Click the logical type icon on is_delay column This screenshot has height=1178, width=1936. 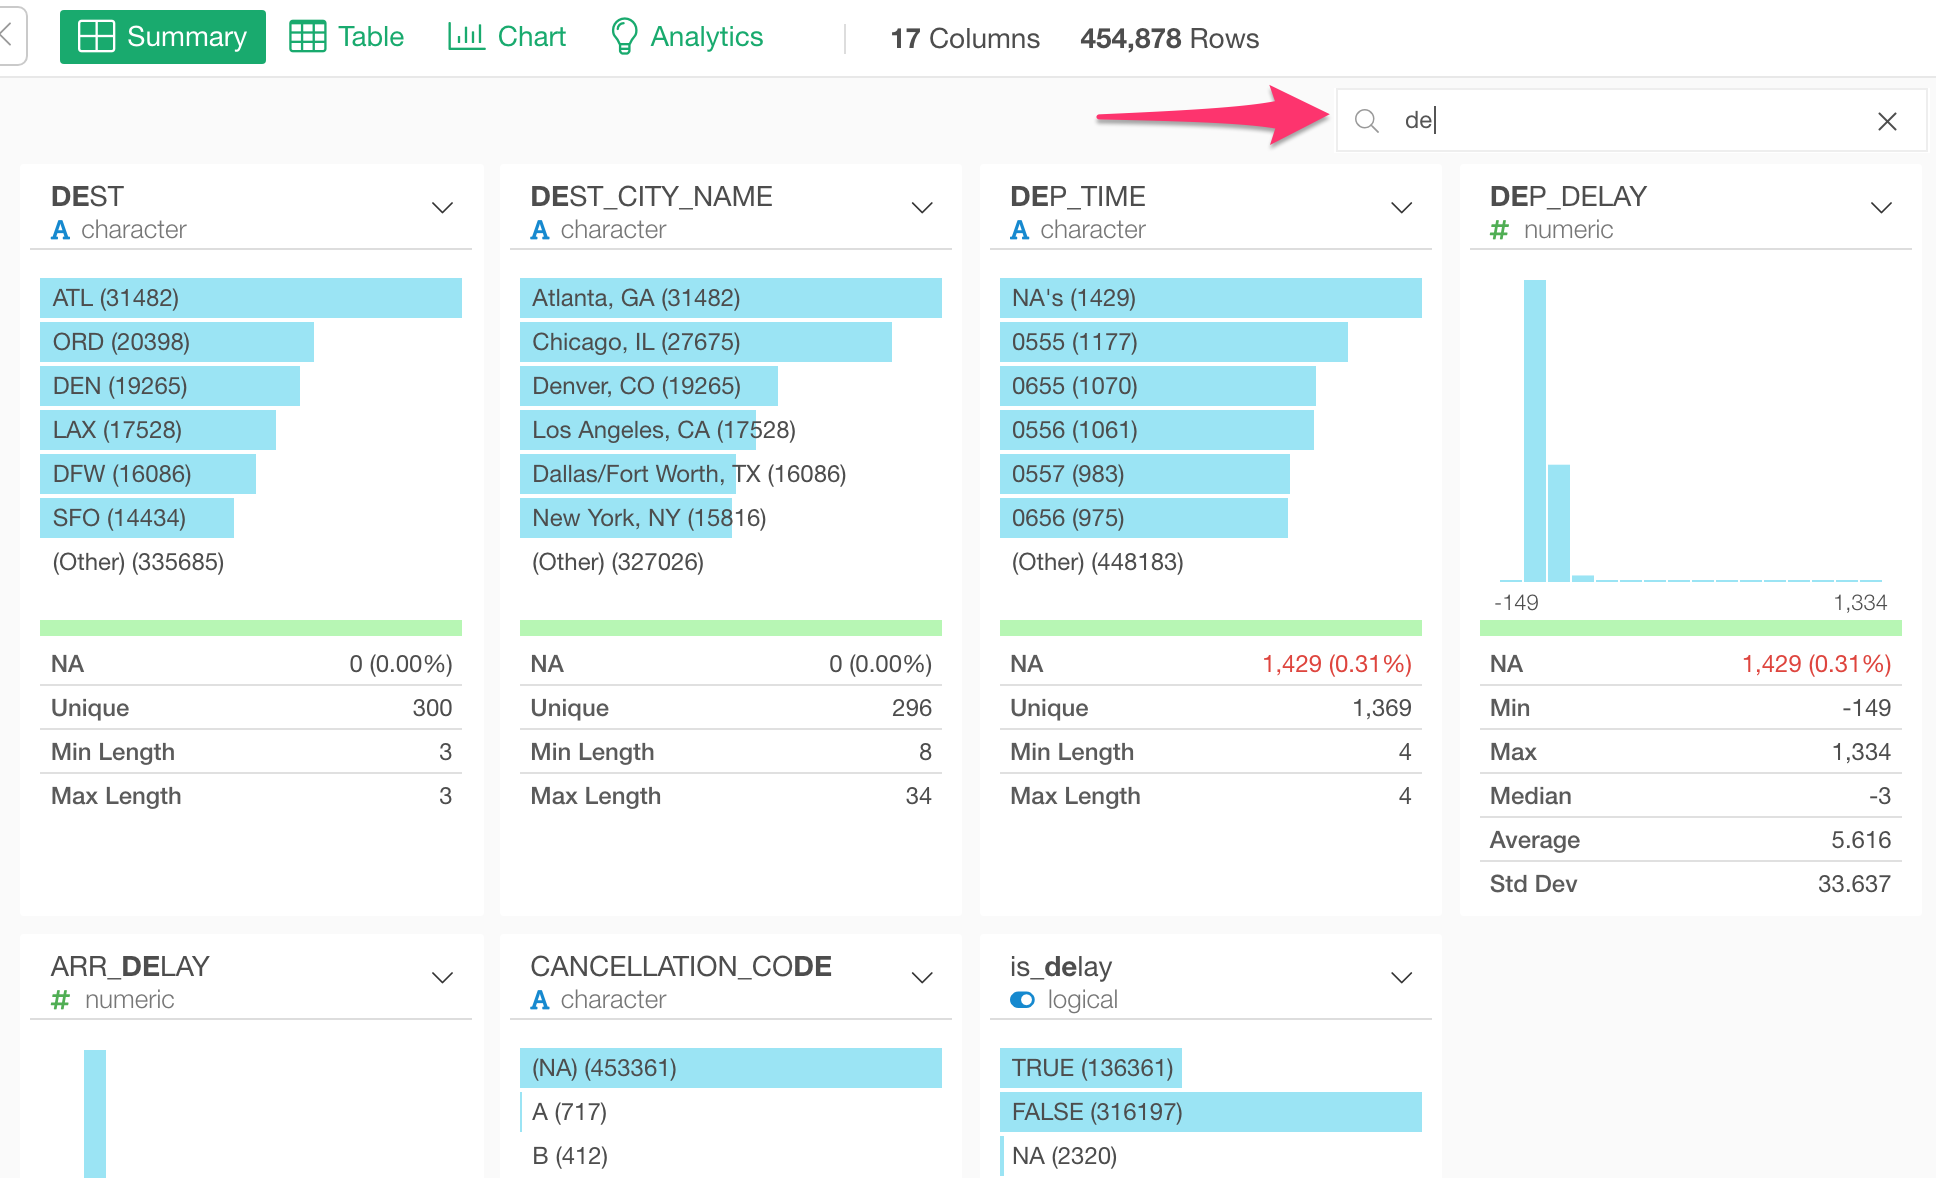pyautogui.click(x=1022, y=999)
